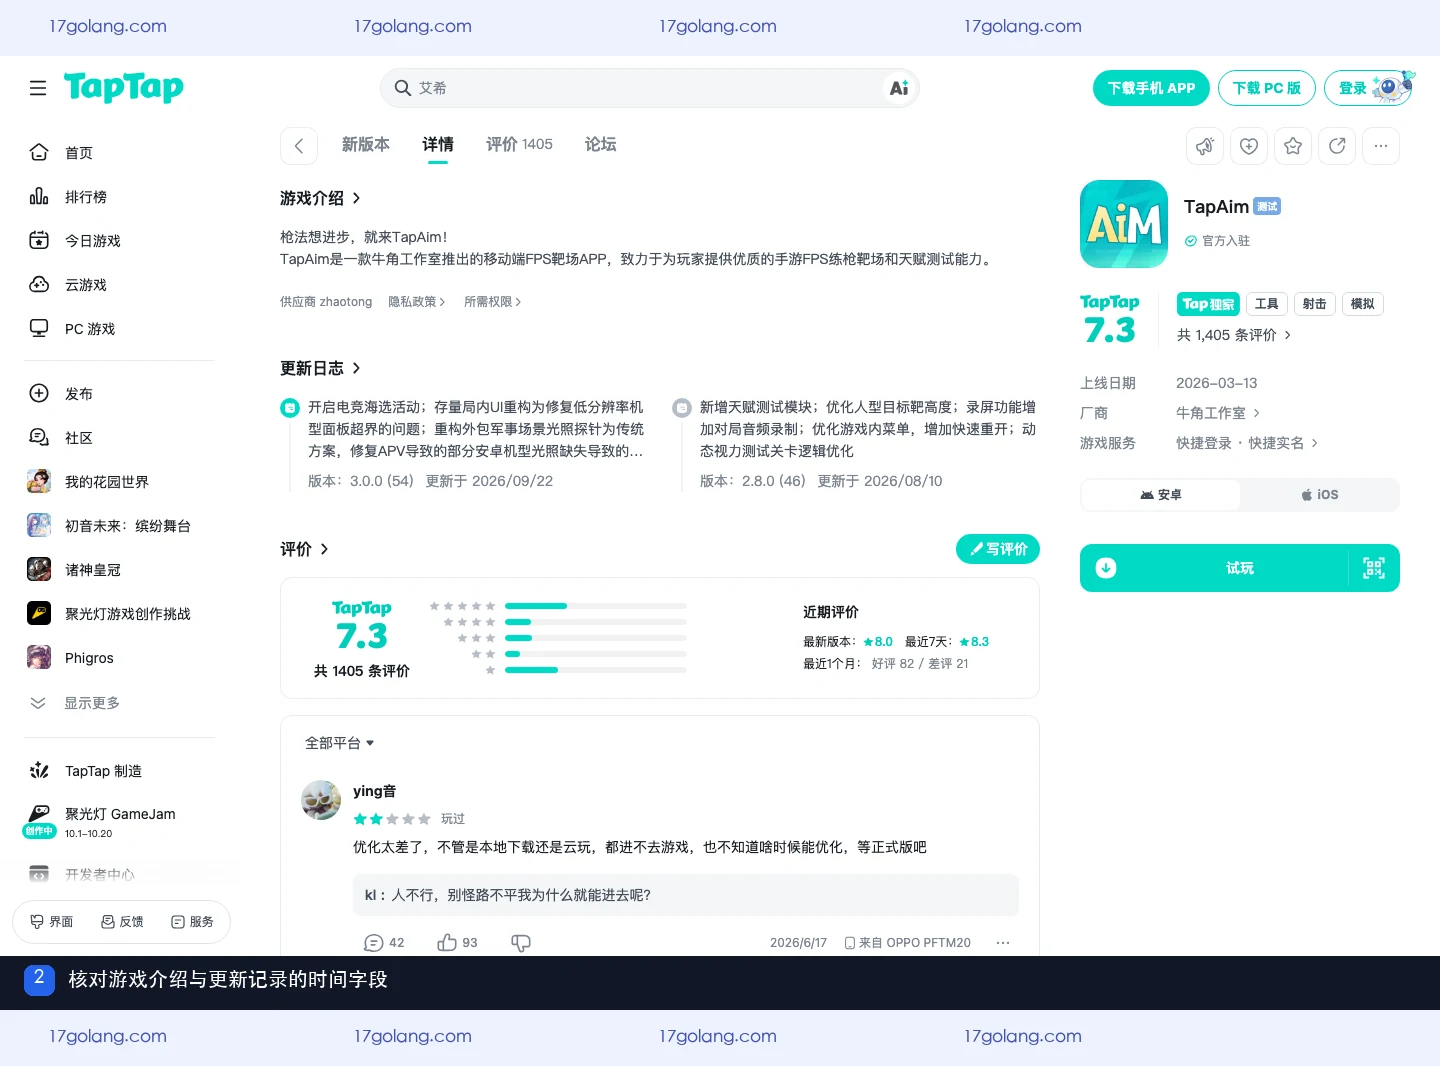Click the one-star rating distribution bar
The height and width of the screenshot is (1066, 1440).
(596, 670)
